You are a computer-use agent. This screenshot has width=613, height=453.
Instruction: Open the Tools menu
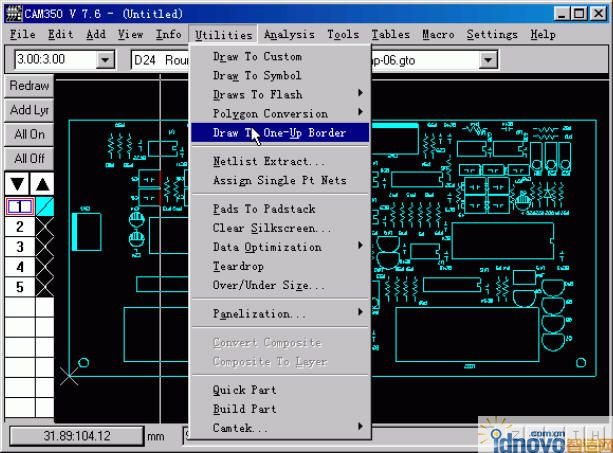(x=343, y=34)
